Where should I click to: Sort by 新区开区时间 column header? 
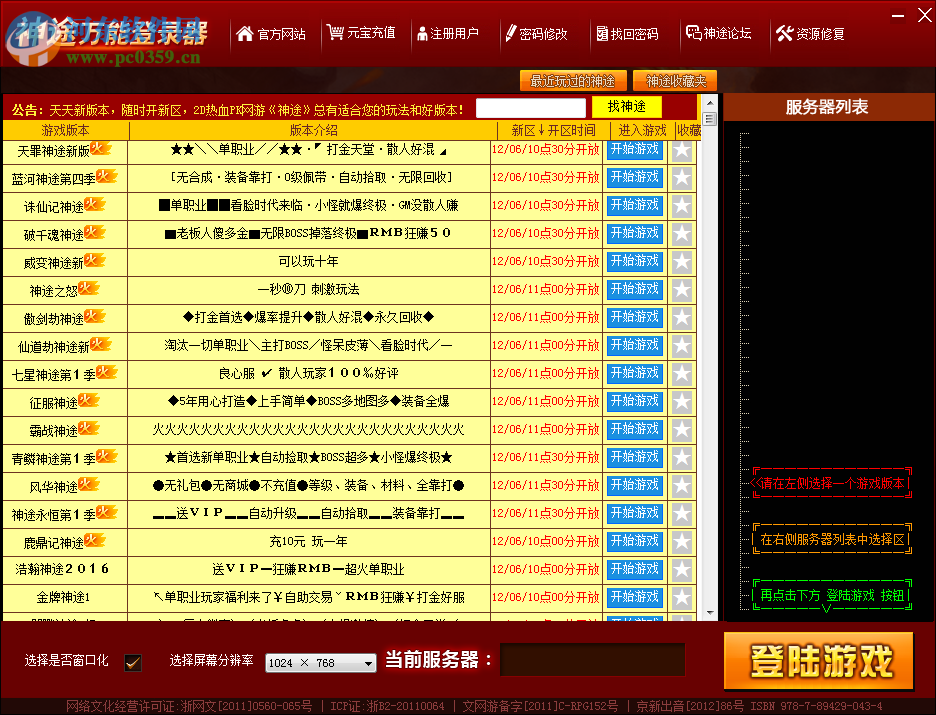(x=553, y=130)
